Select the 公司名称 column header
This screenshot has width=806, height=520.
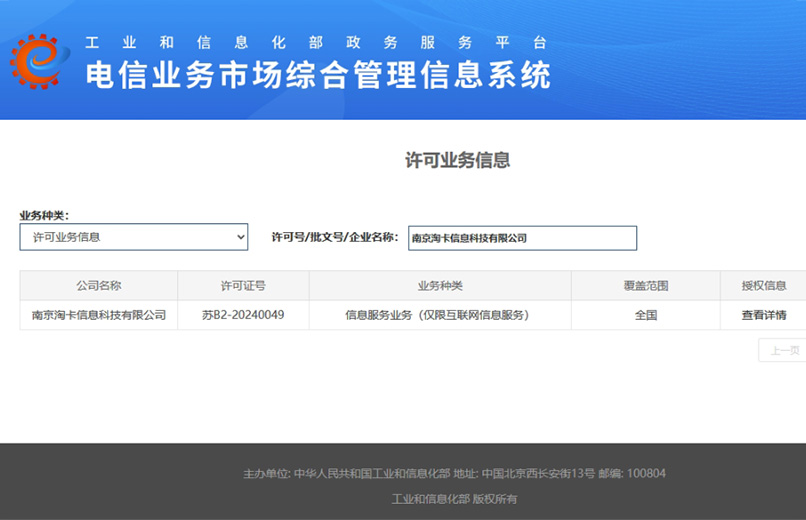99,286
